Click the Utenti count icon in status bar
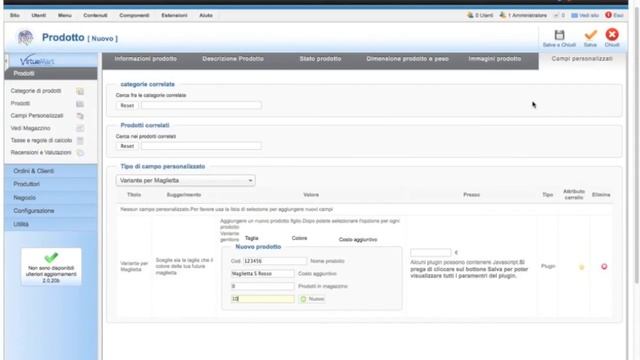 coord(470,15)
